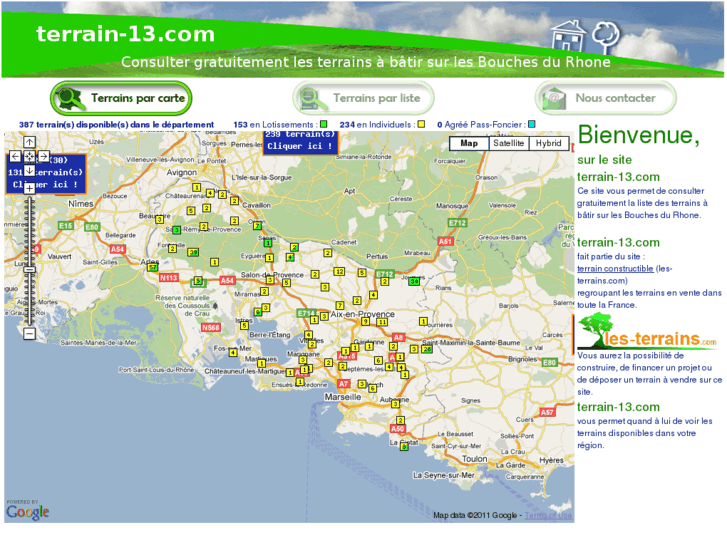Select green marker 8 at La Ciotat

point(404,447)
